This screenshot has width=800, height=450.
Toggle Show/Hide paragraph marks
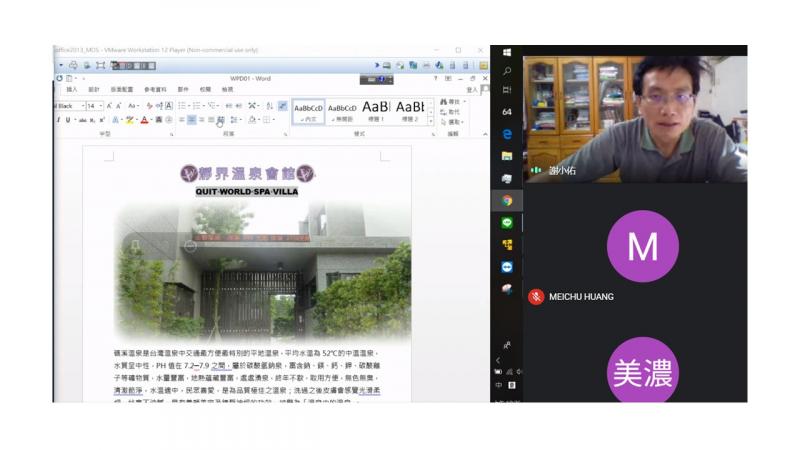pos(282,106)
